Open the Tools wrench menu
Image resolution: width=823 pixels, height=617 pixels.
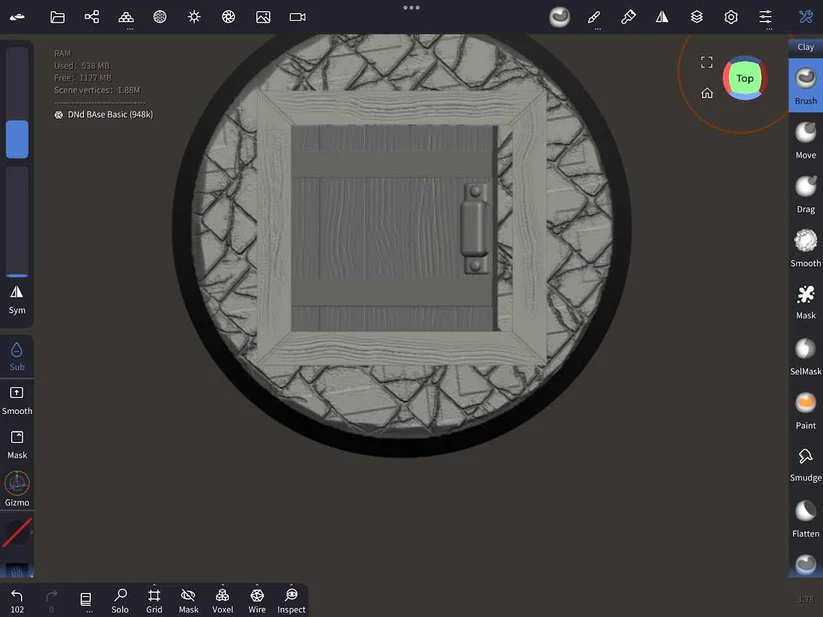806,17
